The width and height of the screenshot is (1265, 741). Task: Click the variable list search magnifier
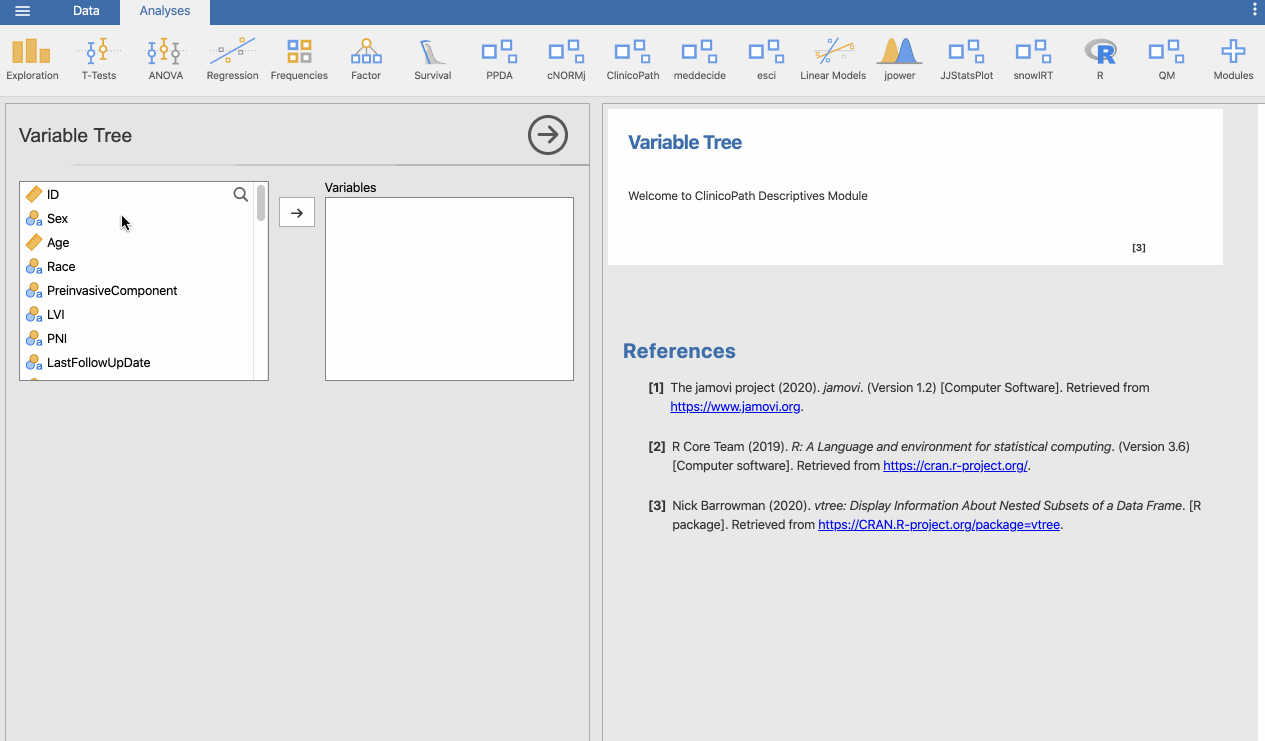(x=241, y=194)
